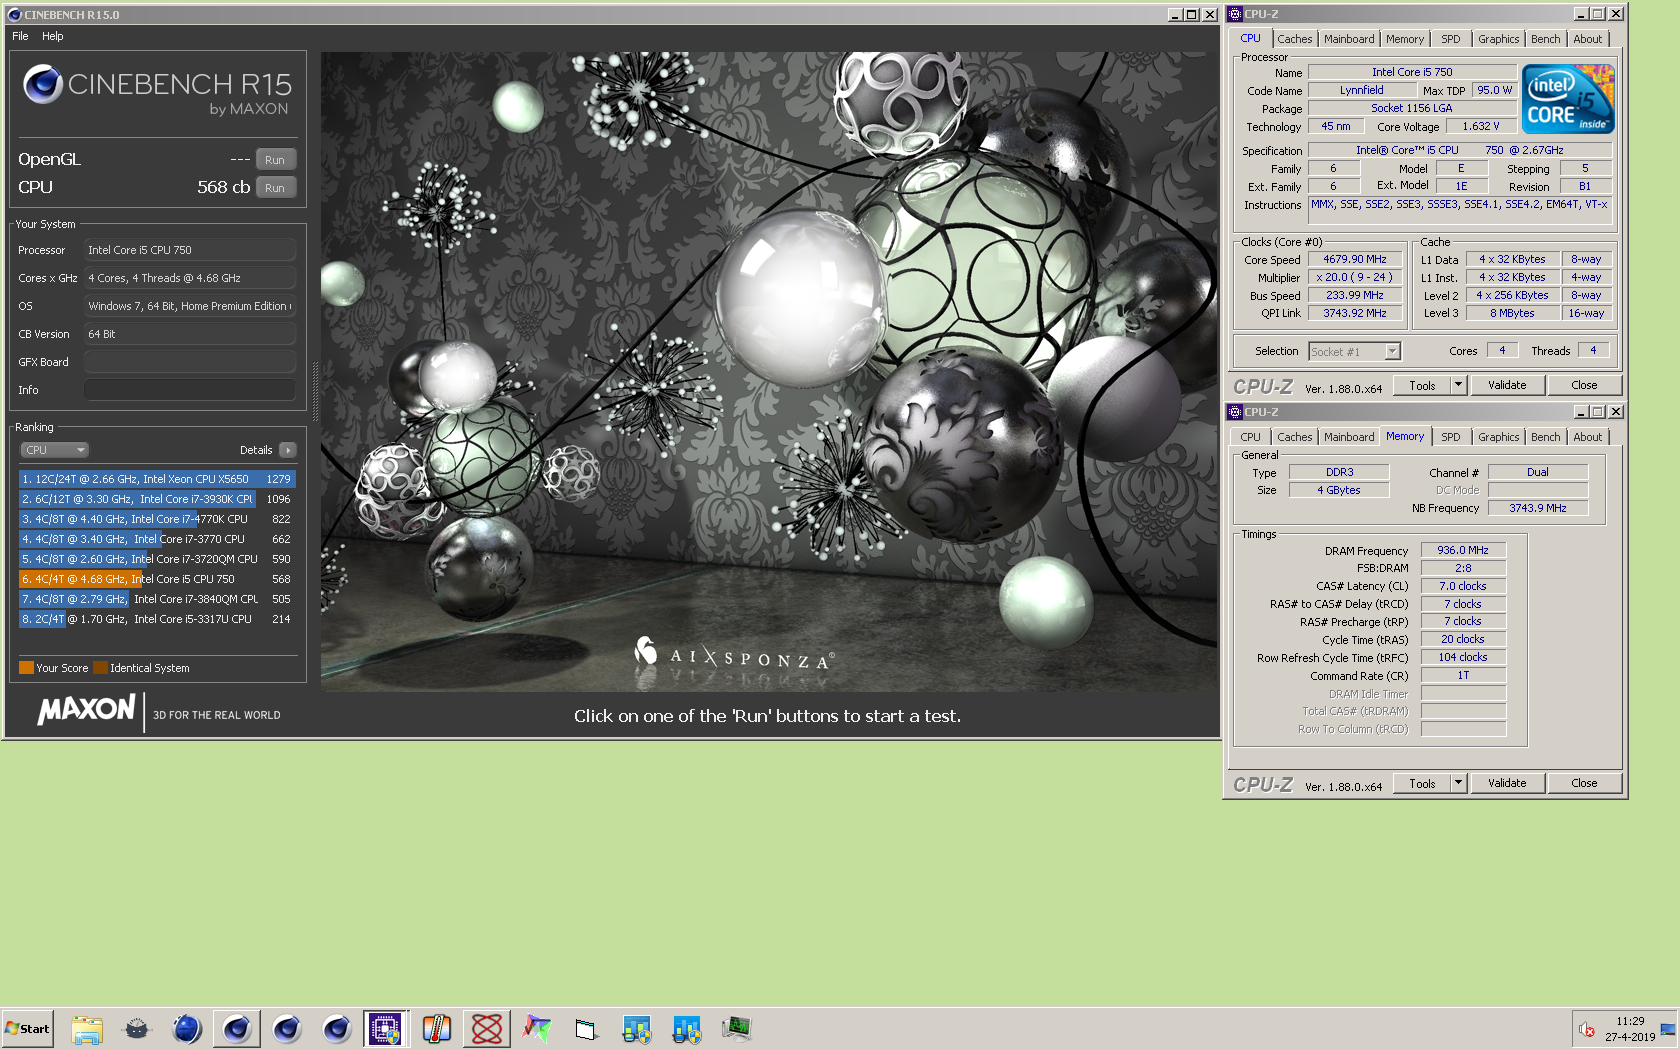Select ranking row Intel Core i5-3317U CPU

point(157,619)
